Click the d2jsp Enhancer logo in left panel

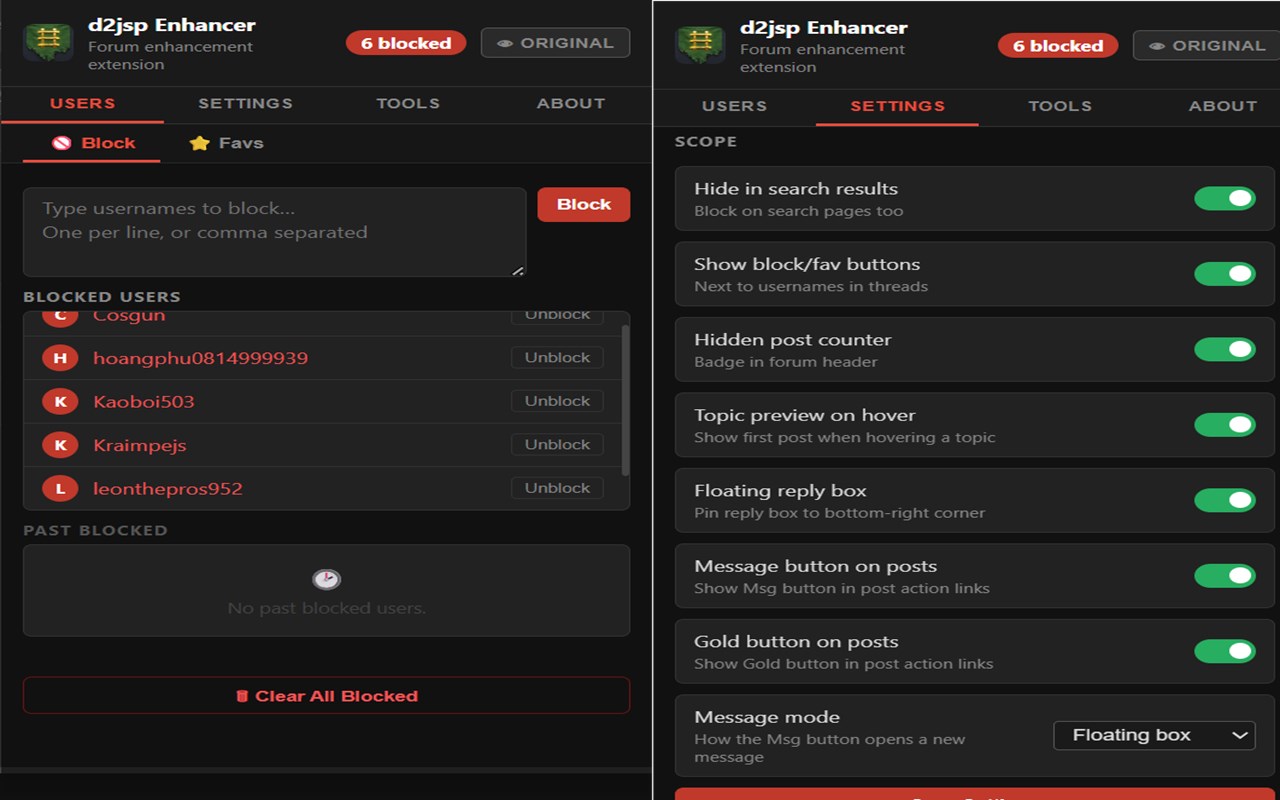48,43
